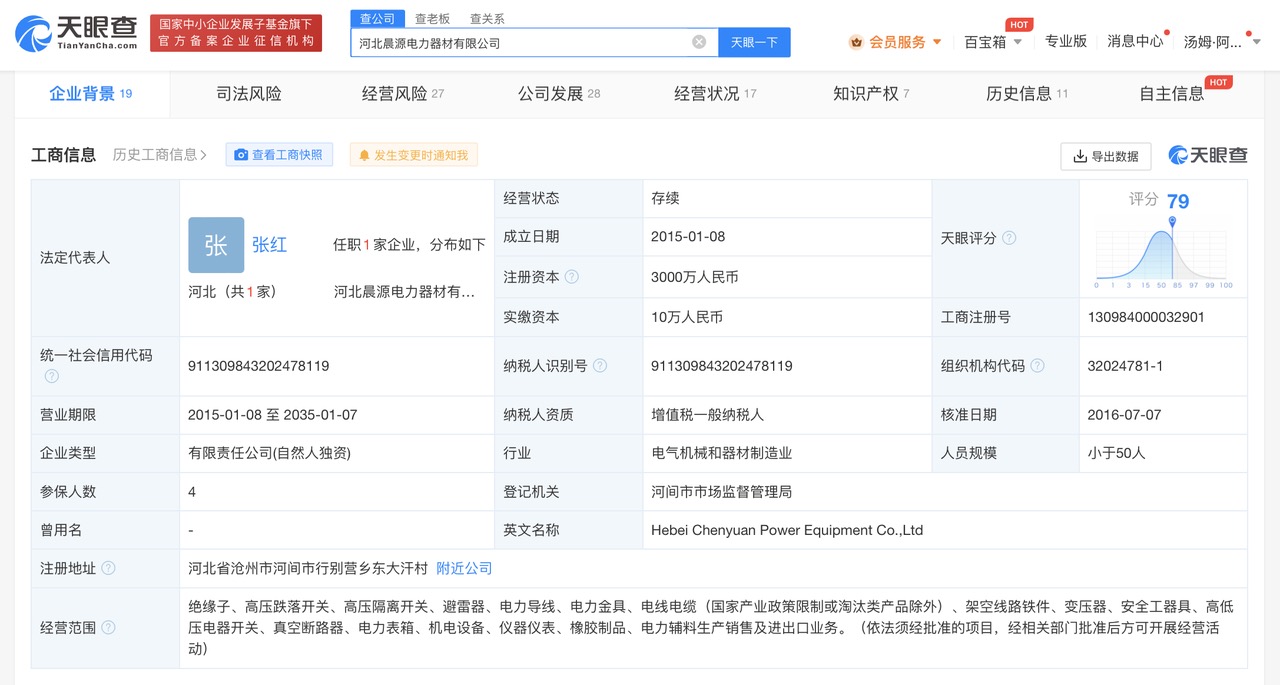Click the 经营状态 value 存续
This screenshot has width=1280, height=685.
pyautogui.click(x=665, y=198)
